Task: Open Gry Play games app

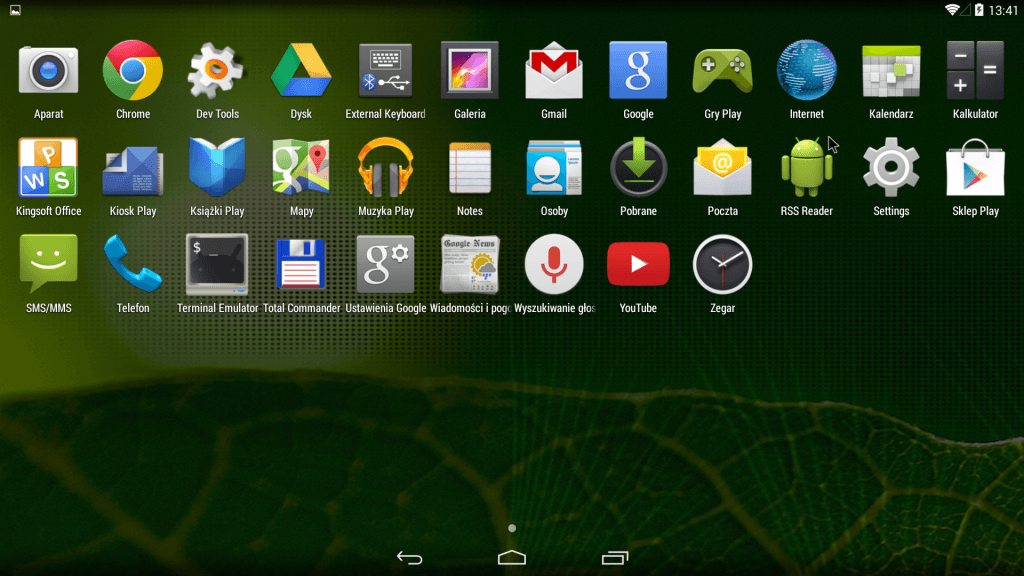Action: [722, 71]
